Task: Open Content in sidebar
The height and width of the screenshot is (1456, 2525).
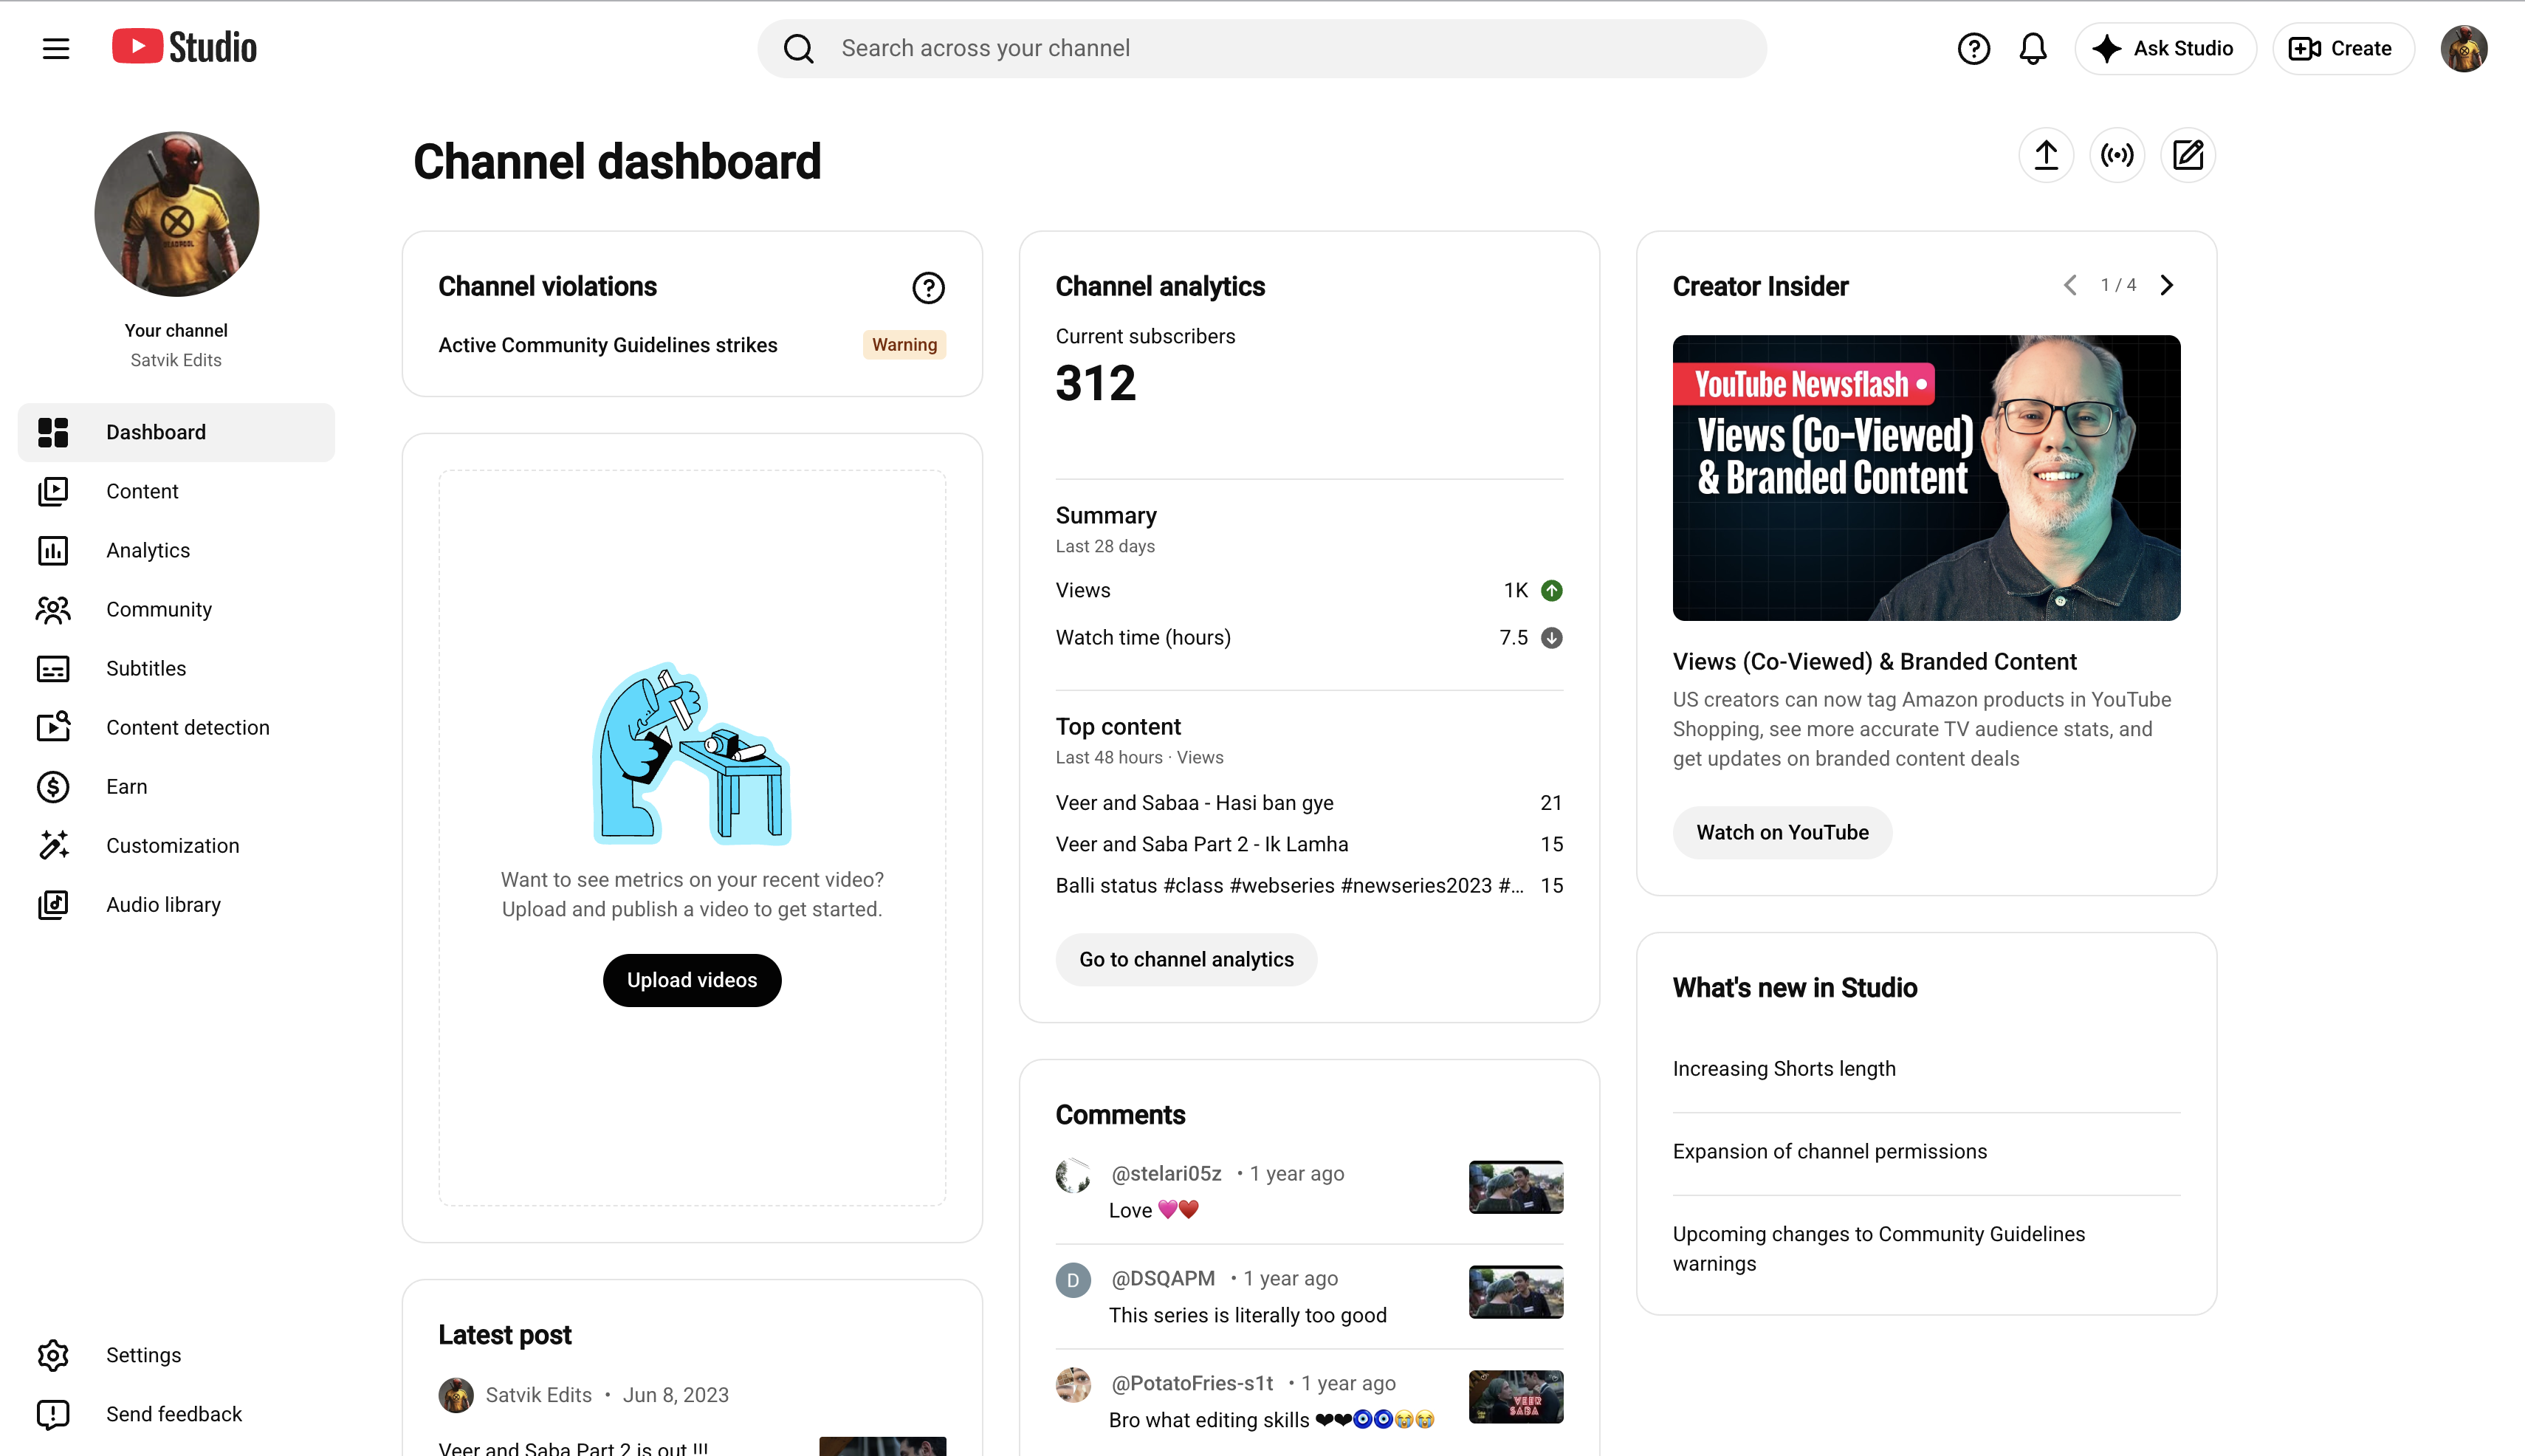Action: point(176,491)
